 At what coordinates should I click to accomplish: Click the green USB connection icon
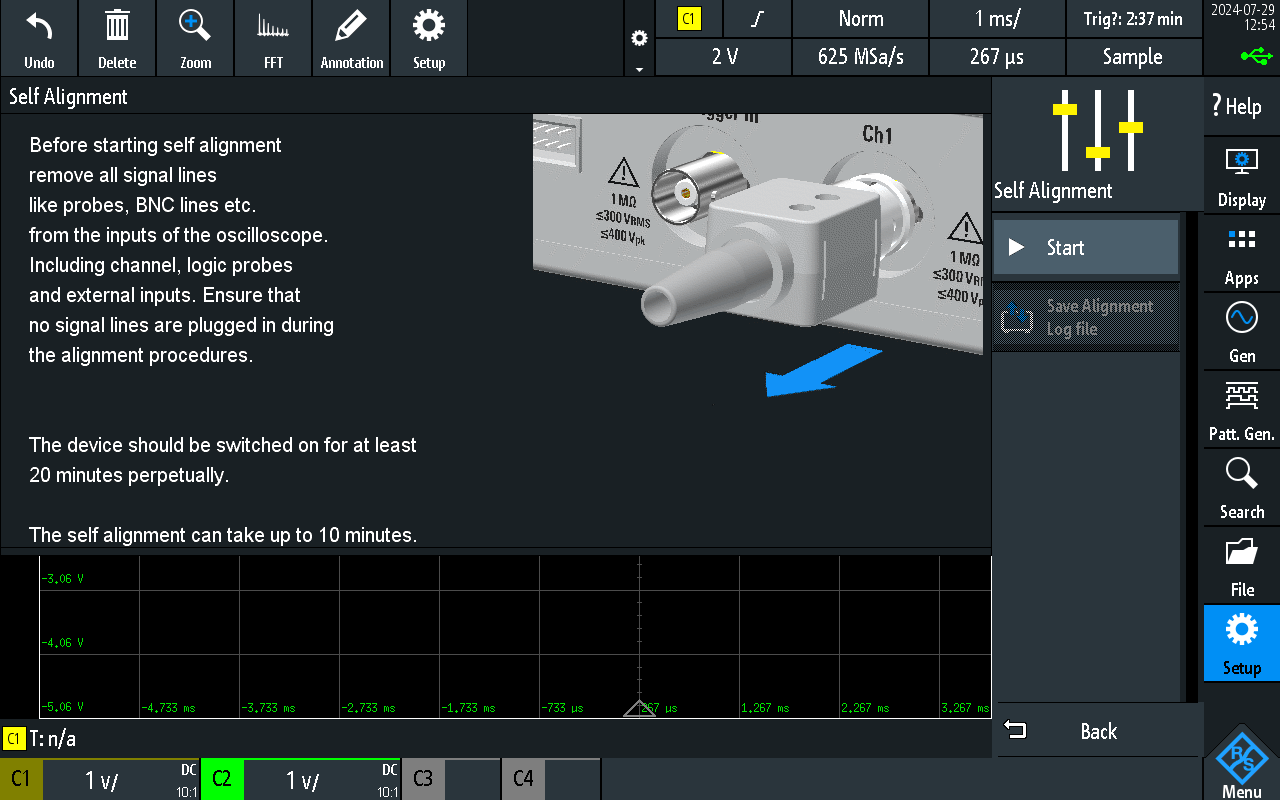point(1257,56)
